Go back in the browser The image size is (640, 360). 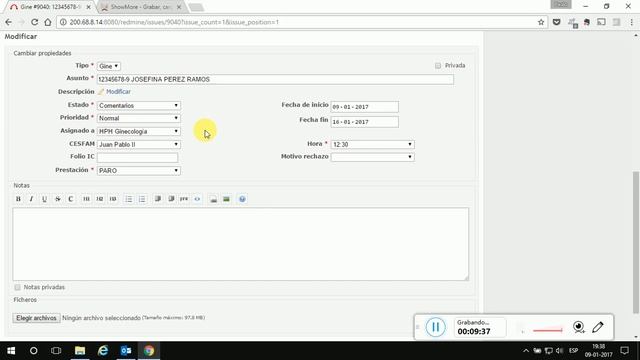click(x=9, y=22)
